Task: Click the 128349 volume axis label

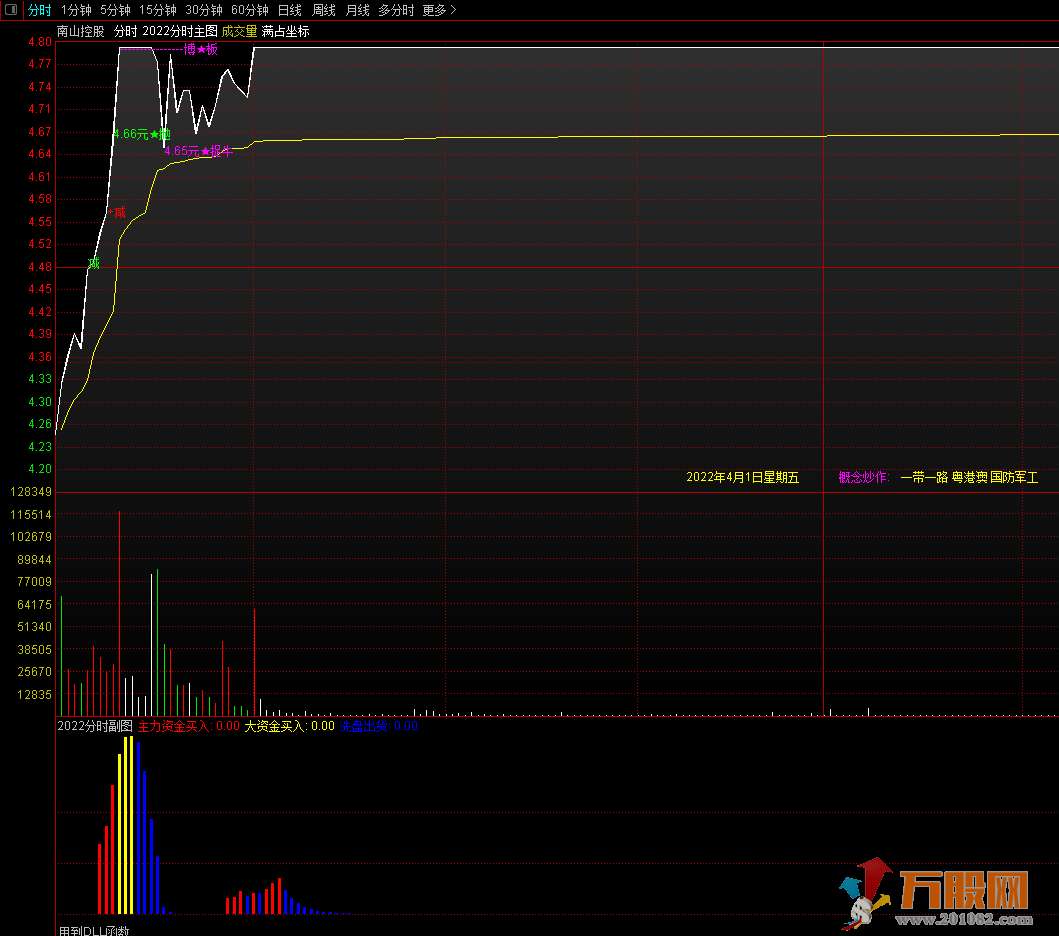Action: tap(31, 492)
